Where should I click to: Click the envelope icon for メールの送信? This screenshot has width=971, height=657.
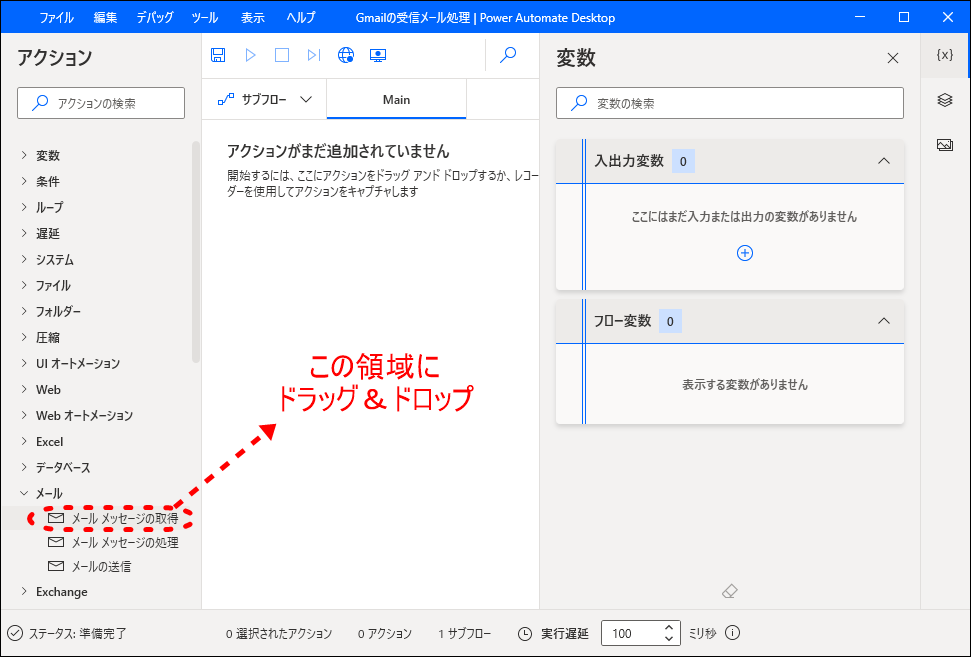tap(56, 566)
